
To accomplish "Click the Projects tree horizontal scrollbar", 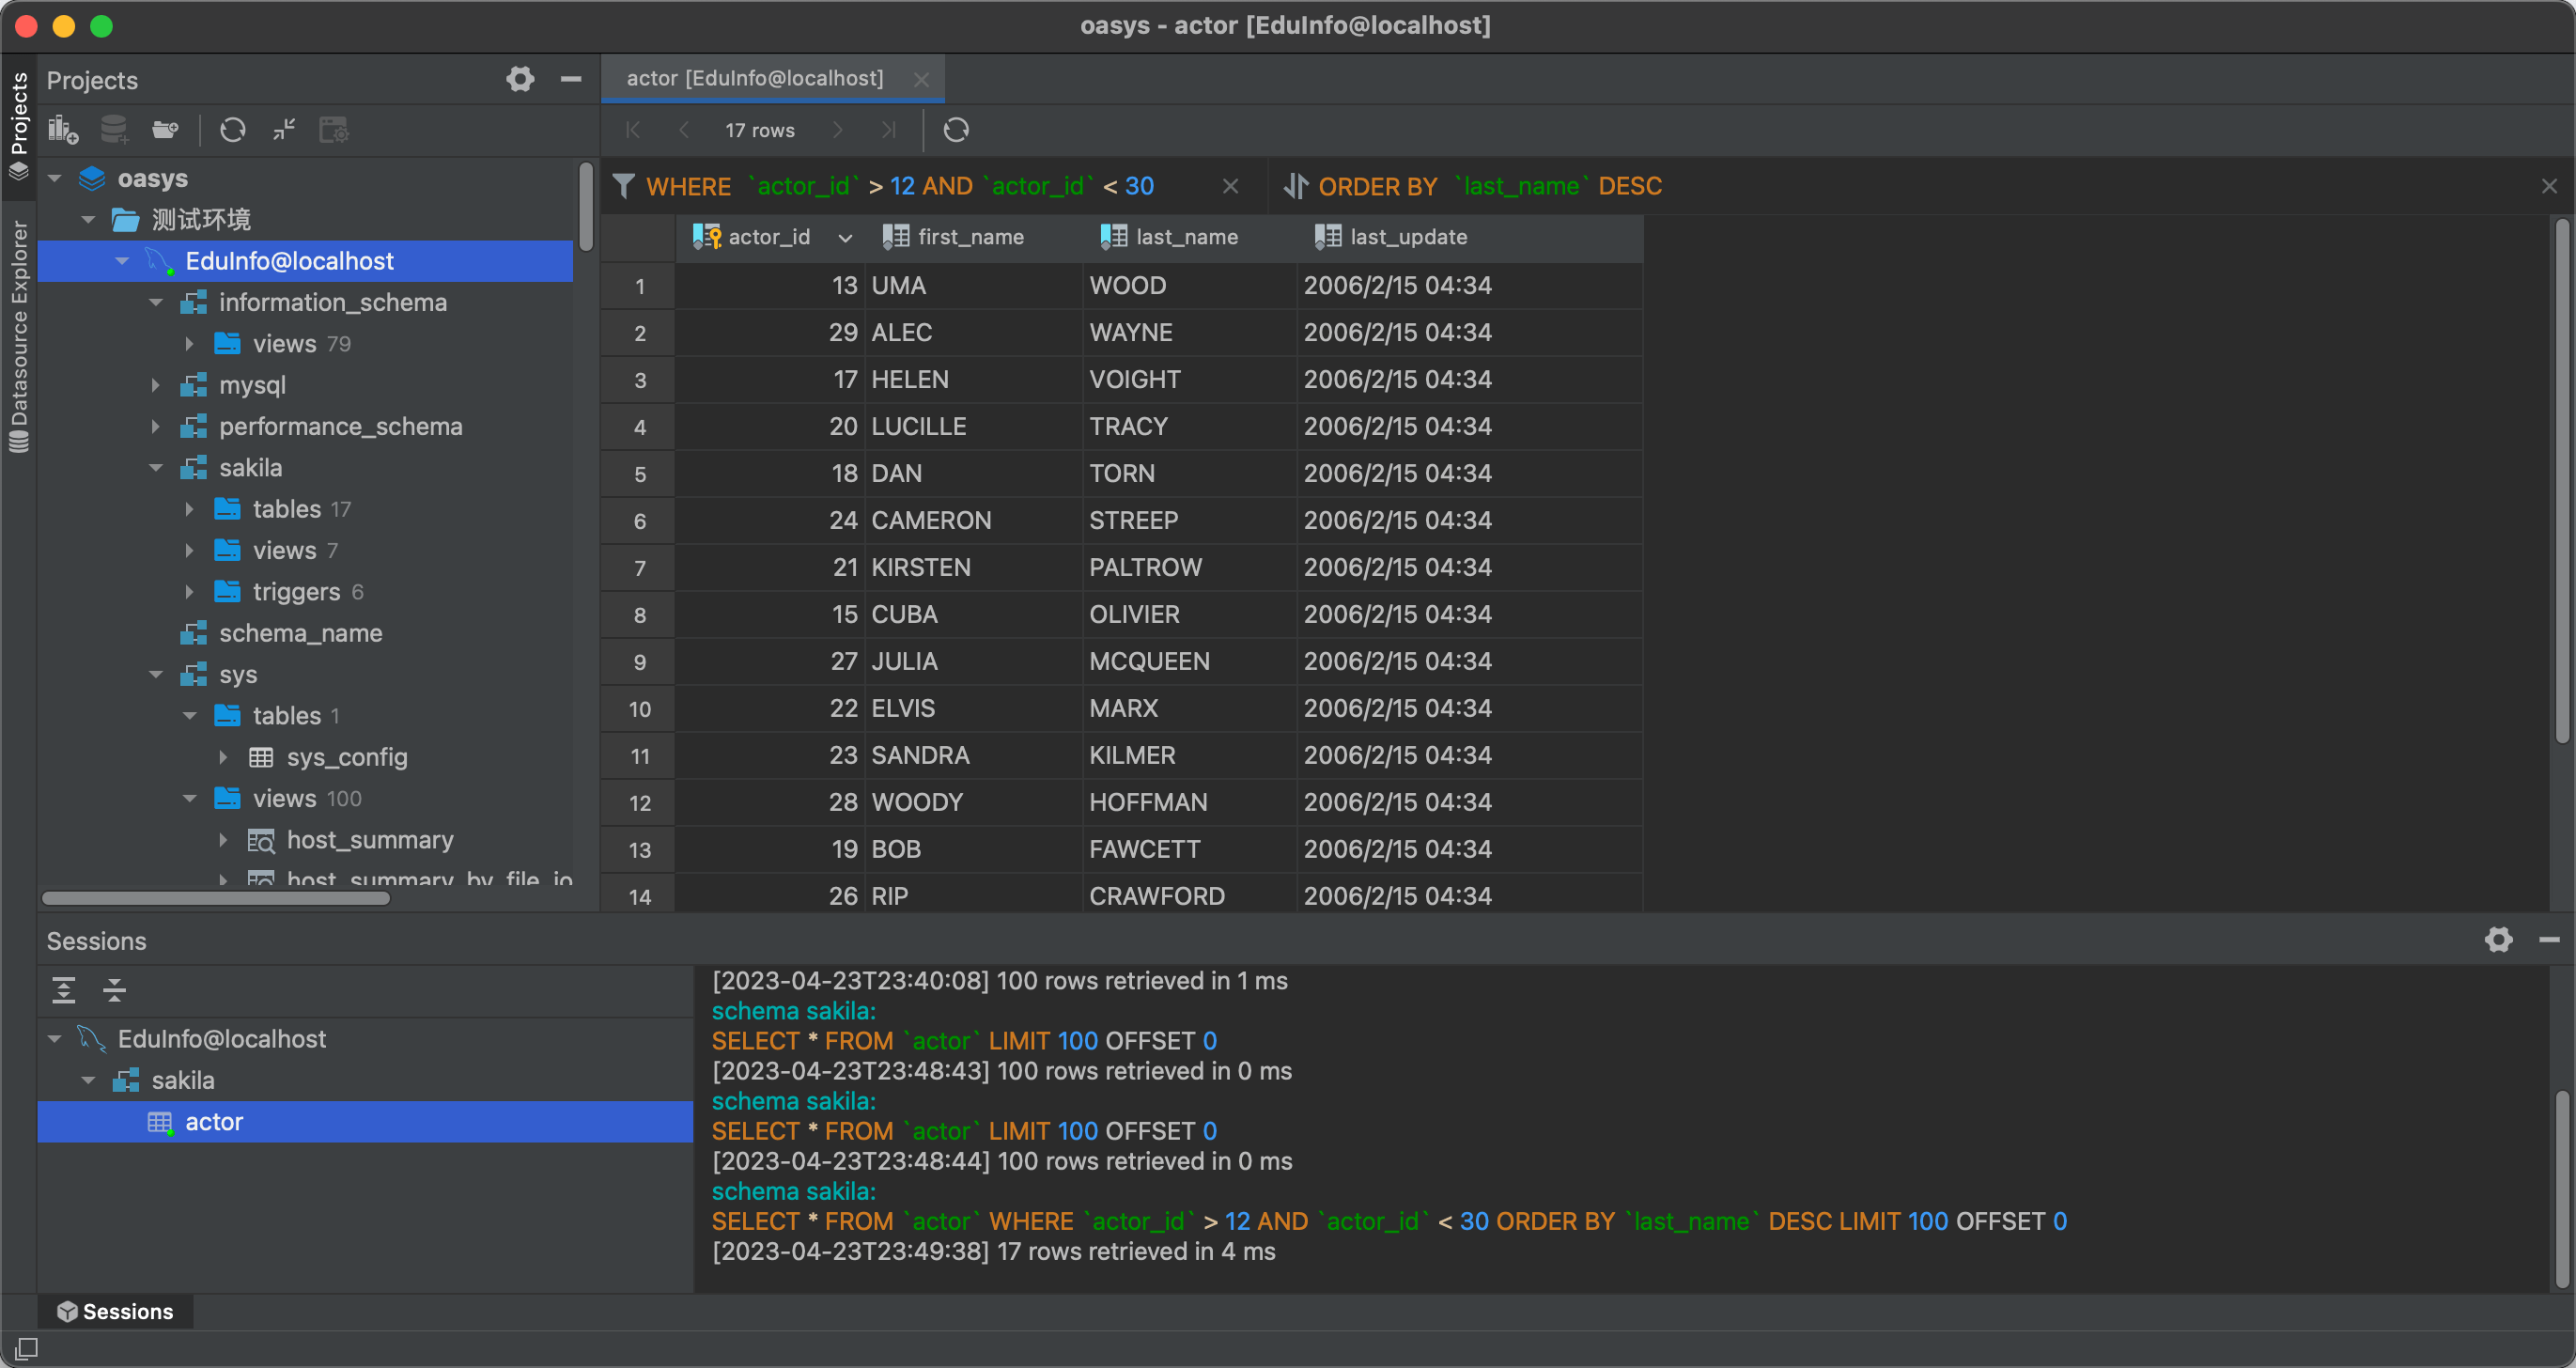I will point(216,898).
